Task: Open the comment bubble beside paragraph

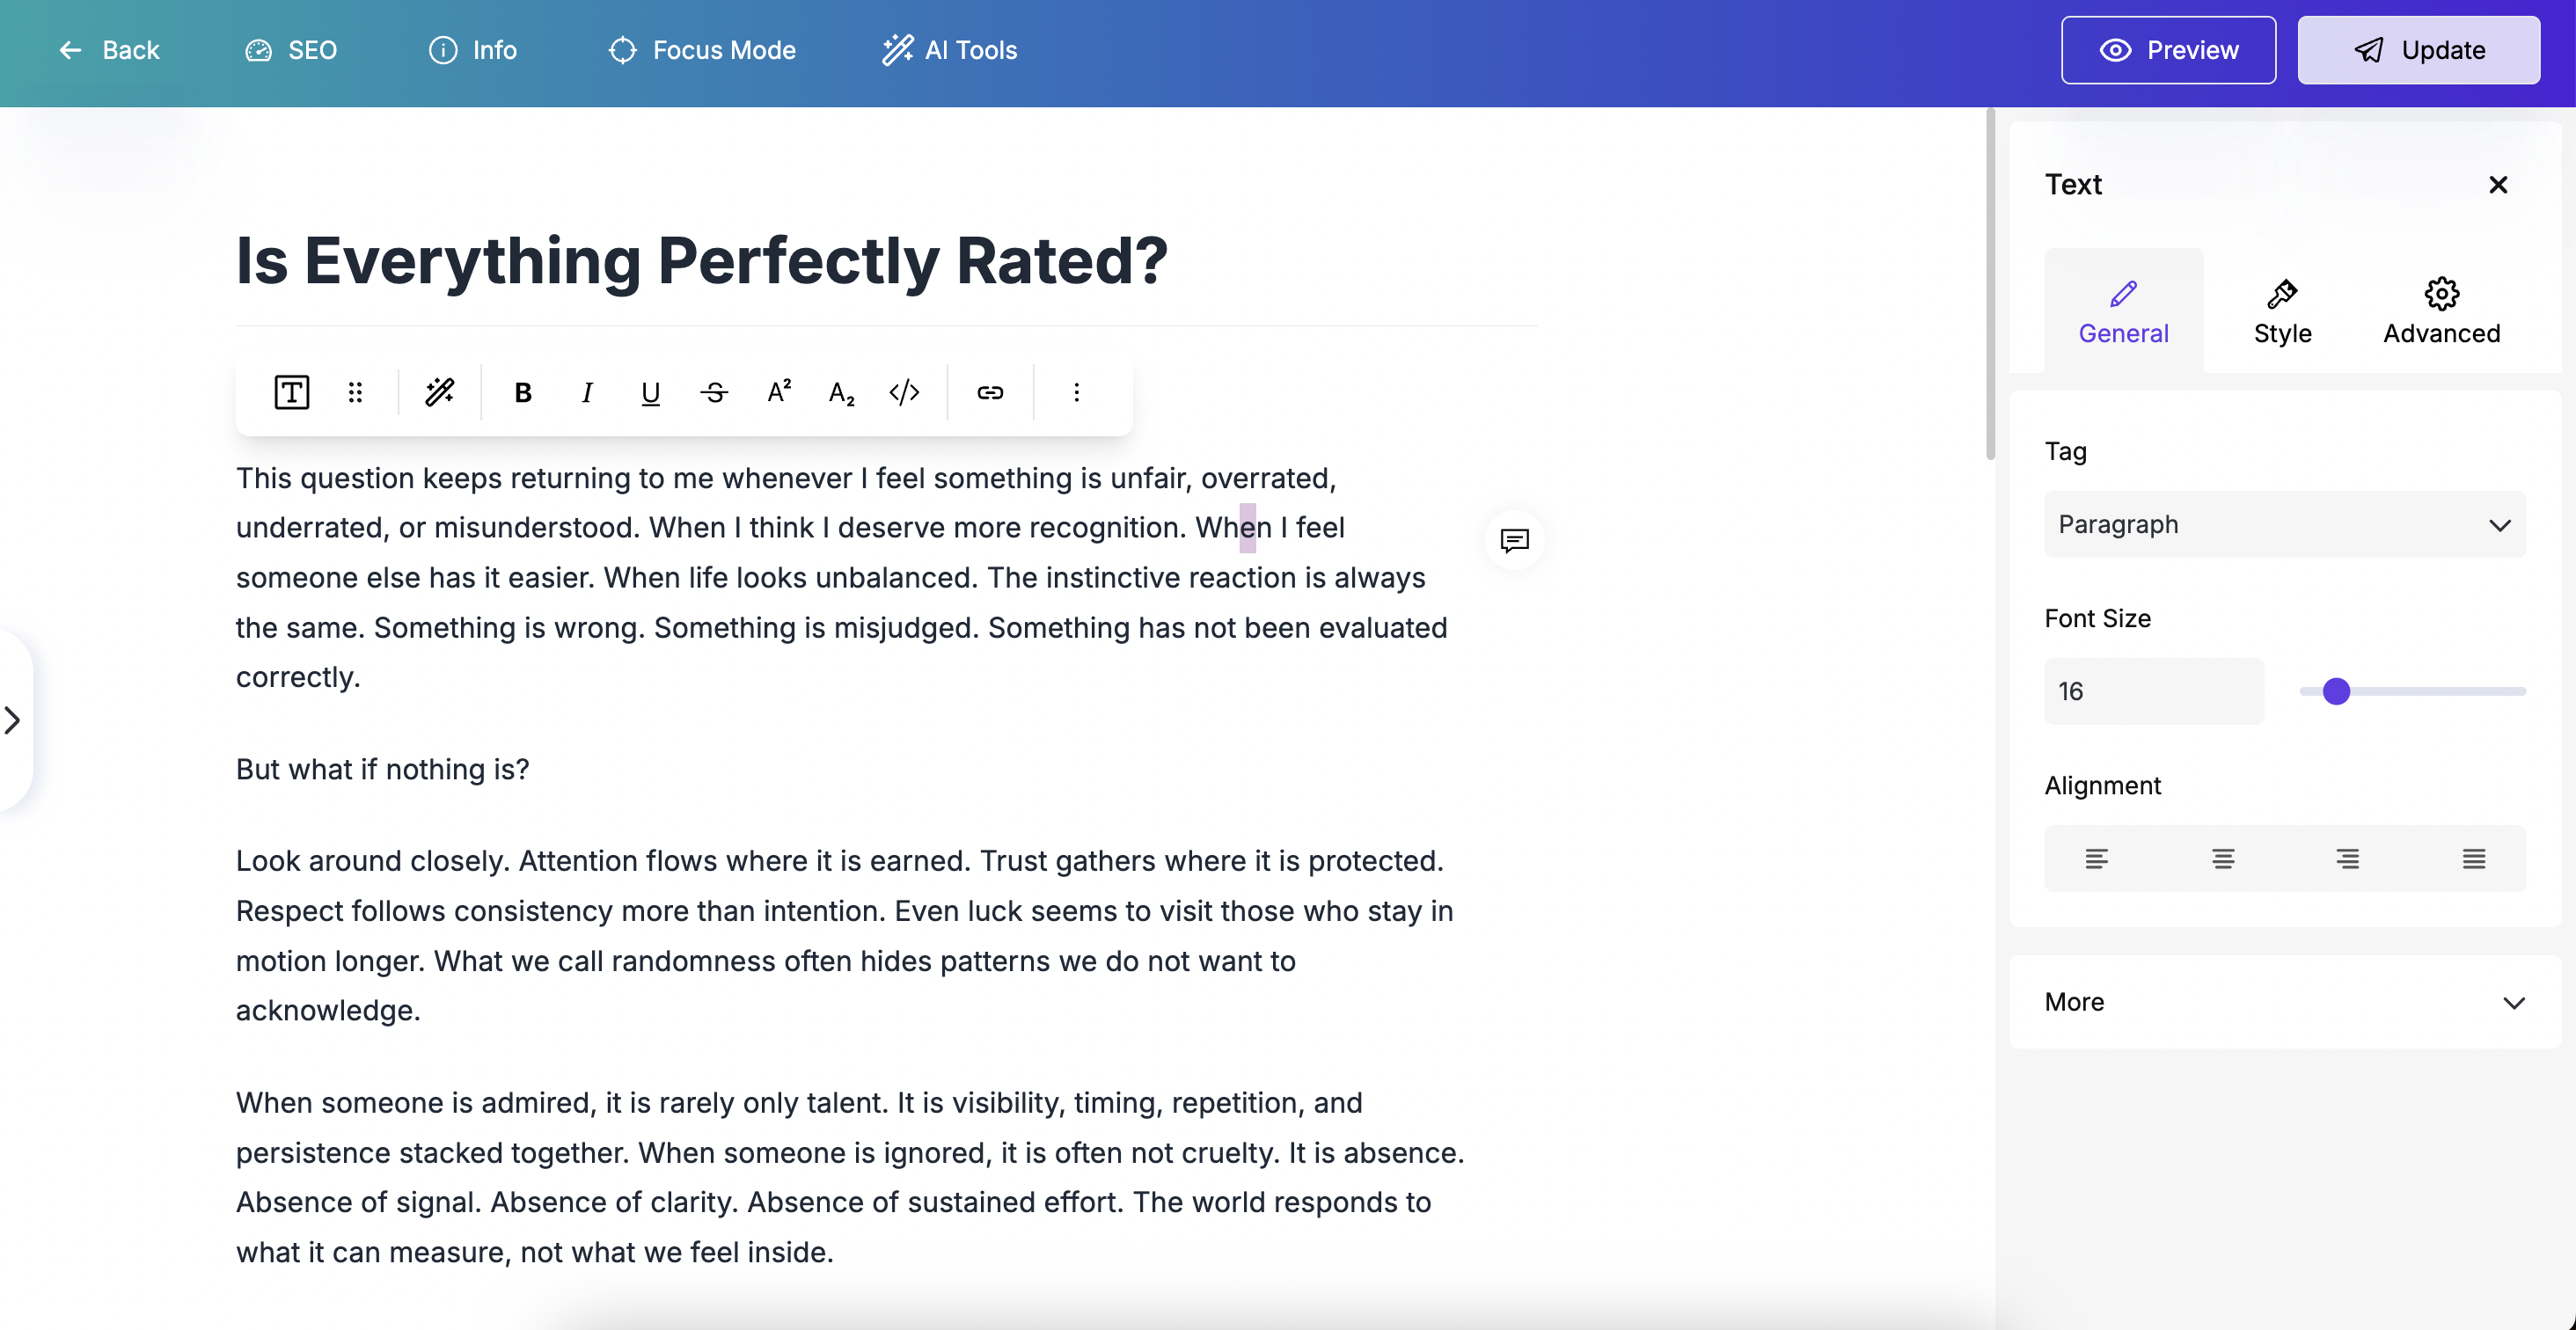Action: [1514, 541]
